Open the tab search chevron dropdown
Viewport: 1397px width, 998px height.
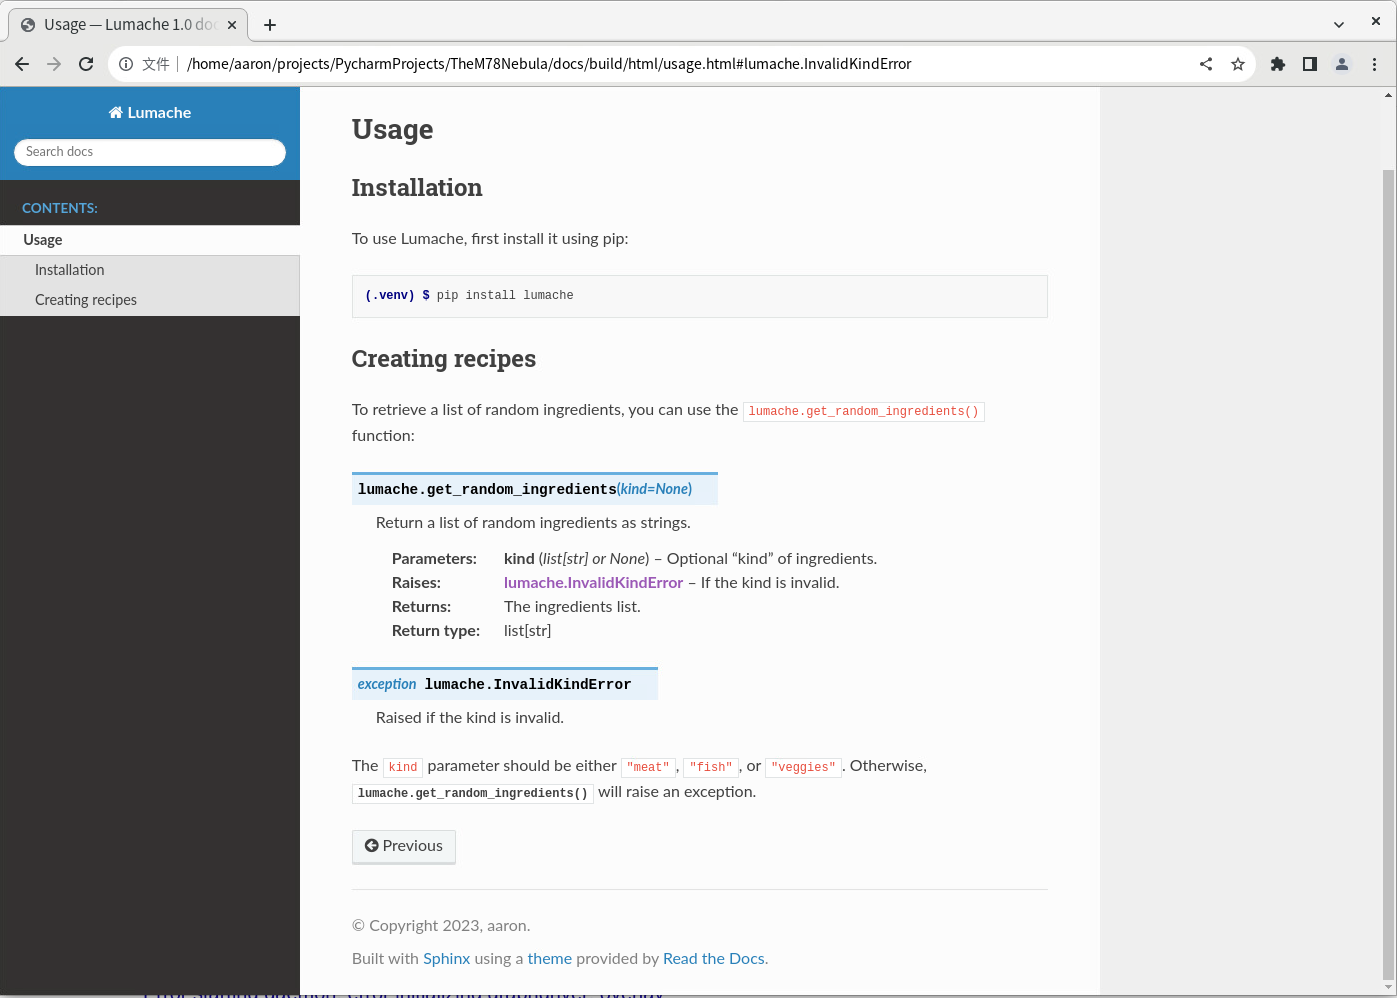pyautogui.click(x=1339, y=25)
